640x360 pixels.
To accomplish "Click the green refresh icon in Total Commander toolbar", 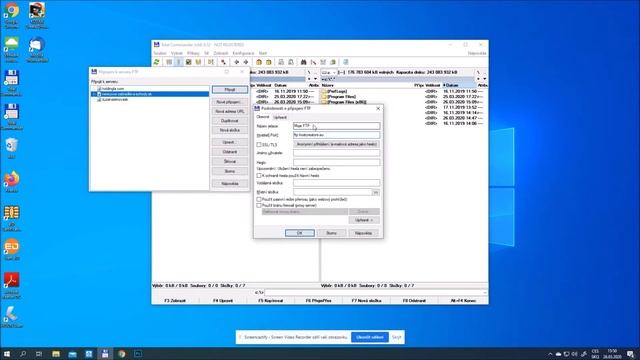I will pyautogui.click(x=156, y=62).
